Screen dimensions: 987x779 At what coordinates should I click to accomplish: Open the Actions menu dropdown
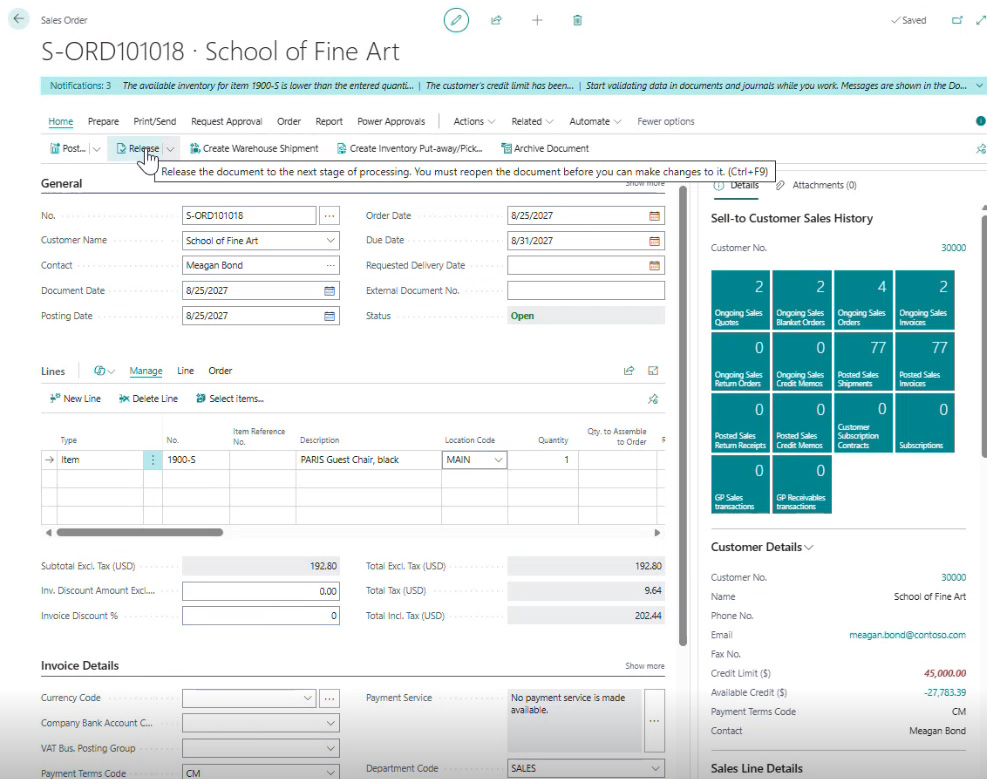[474, 121]
